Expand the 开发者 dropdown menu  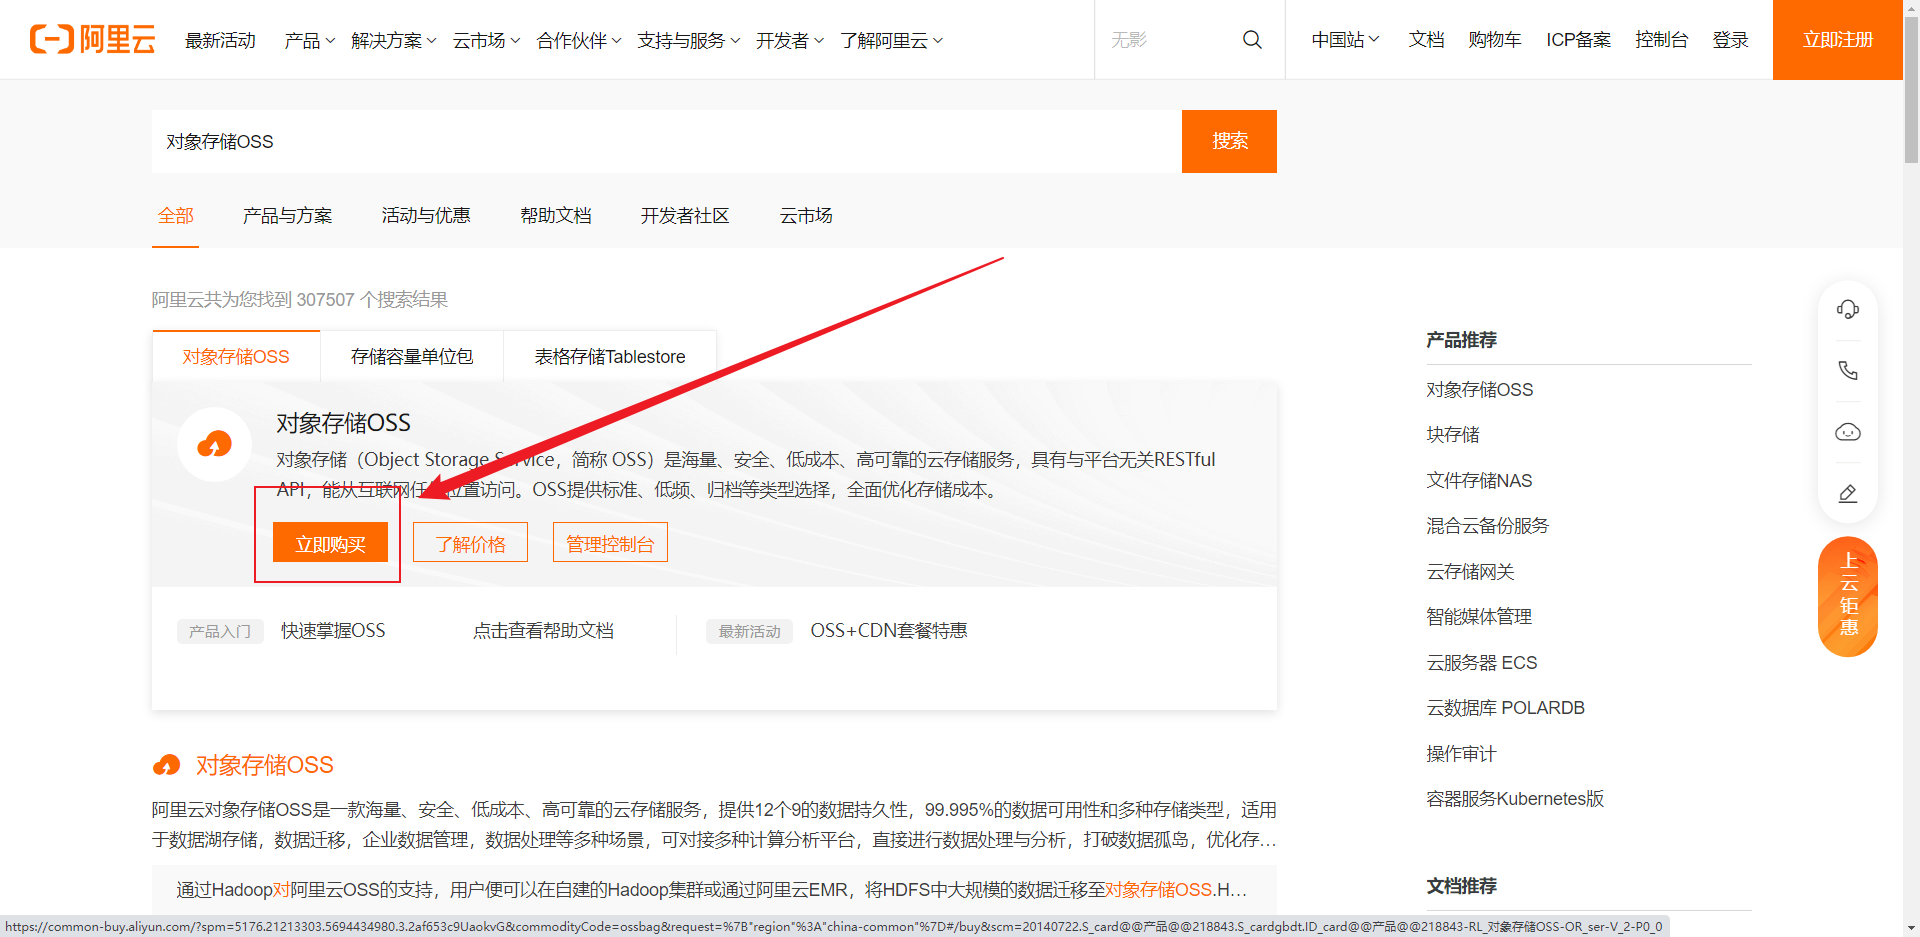coord(790,40)
